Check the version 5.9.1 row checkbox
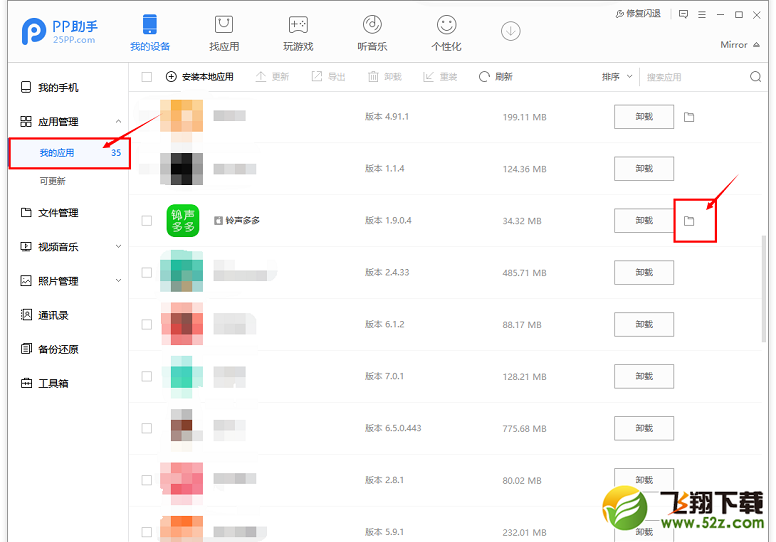Screen dimensions: 776x542 [146, 532]
